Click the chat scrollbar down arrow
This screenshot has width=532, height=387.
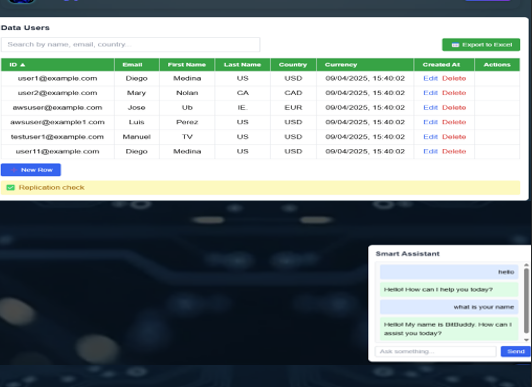[x=526, y=340]
